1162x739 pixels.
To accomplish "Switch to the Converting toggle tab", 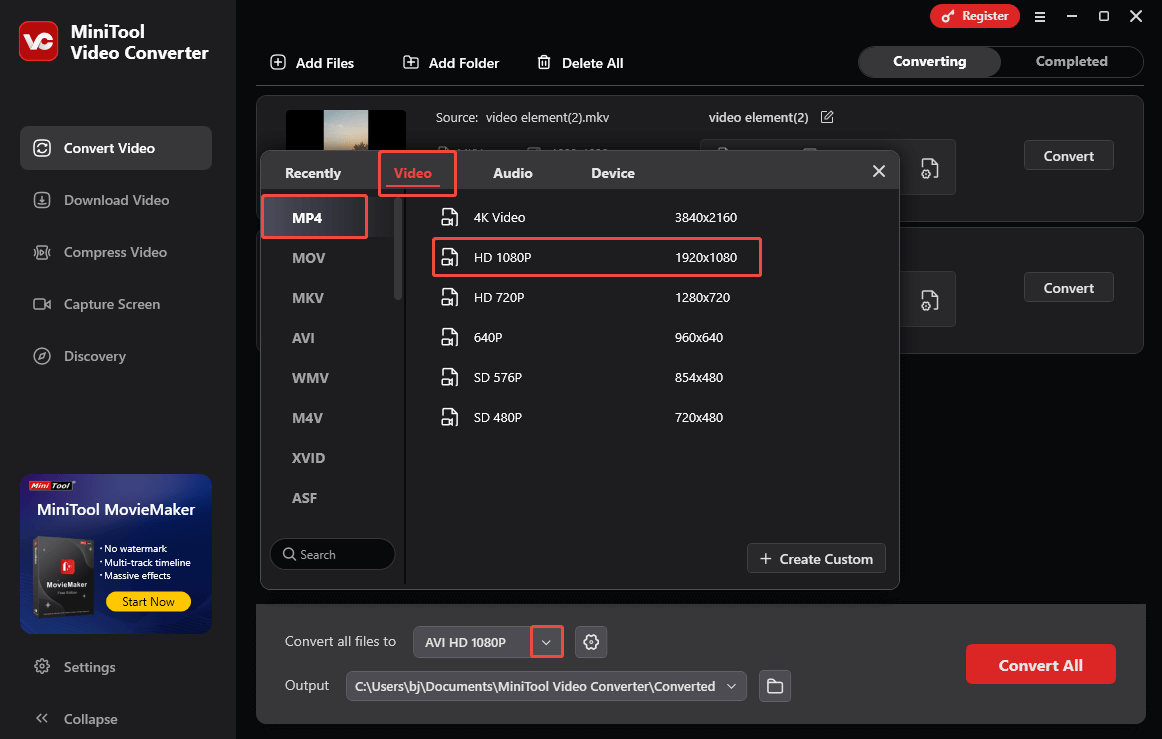I will tap(929, 61).
